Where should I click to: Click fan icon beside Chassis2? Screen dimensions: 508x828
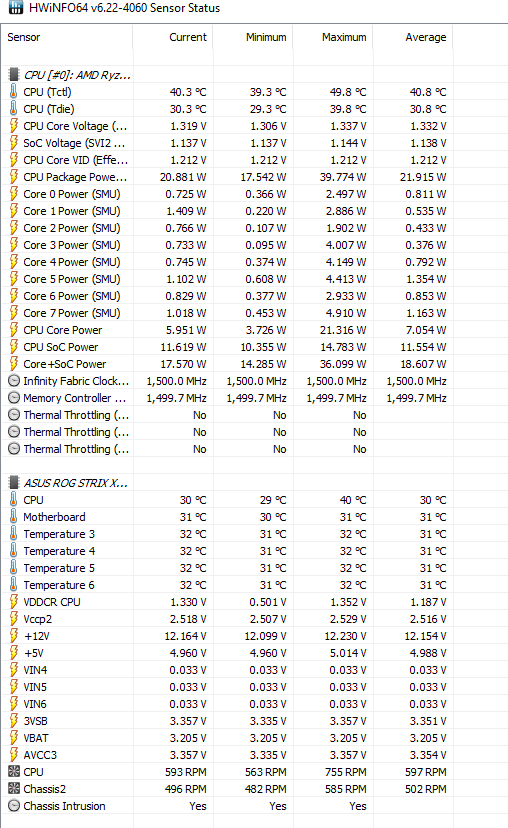pos(14,788)
